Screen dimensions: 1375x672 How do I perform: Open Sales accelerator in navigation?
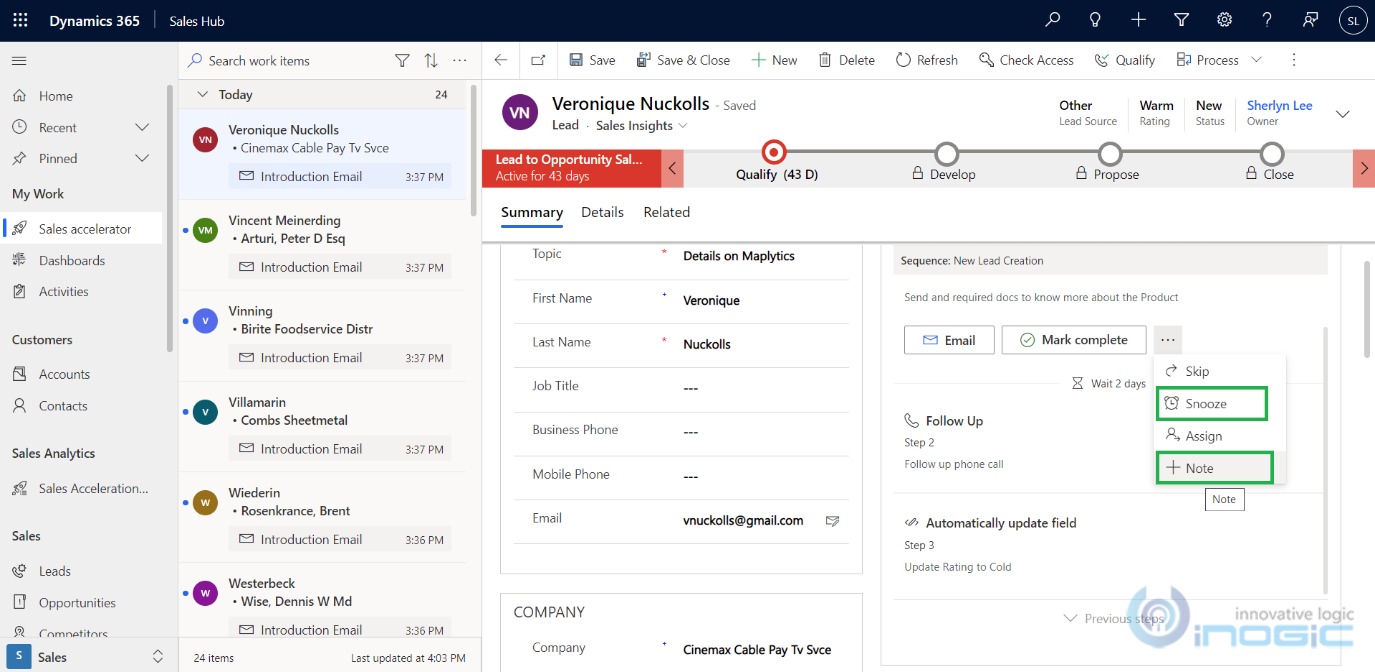coord(84,229)
